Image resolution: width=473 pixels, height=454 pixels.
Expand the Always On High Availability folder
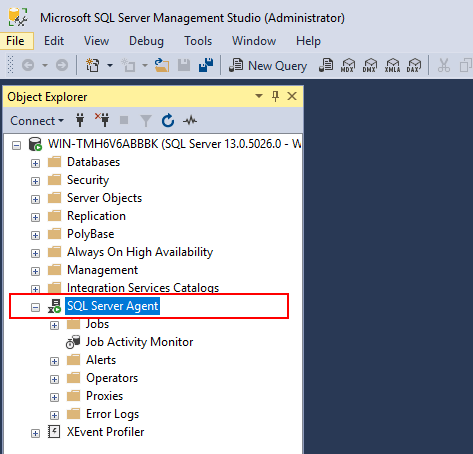tap(35, 253)
